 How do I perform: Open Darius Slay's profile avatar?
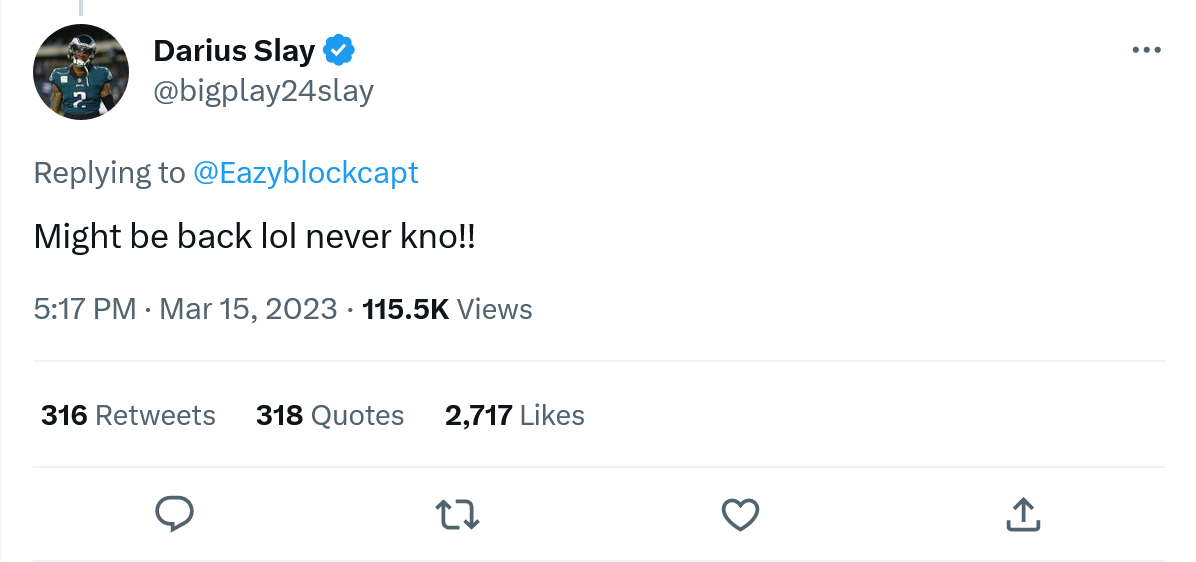(81, 72)
